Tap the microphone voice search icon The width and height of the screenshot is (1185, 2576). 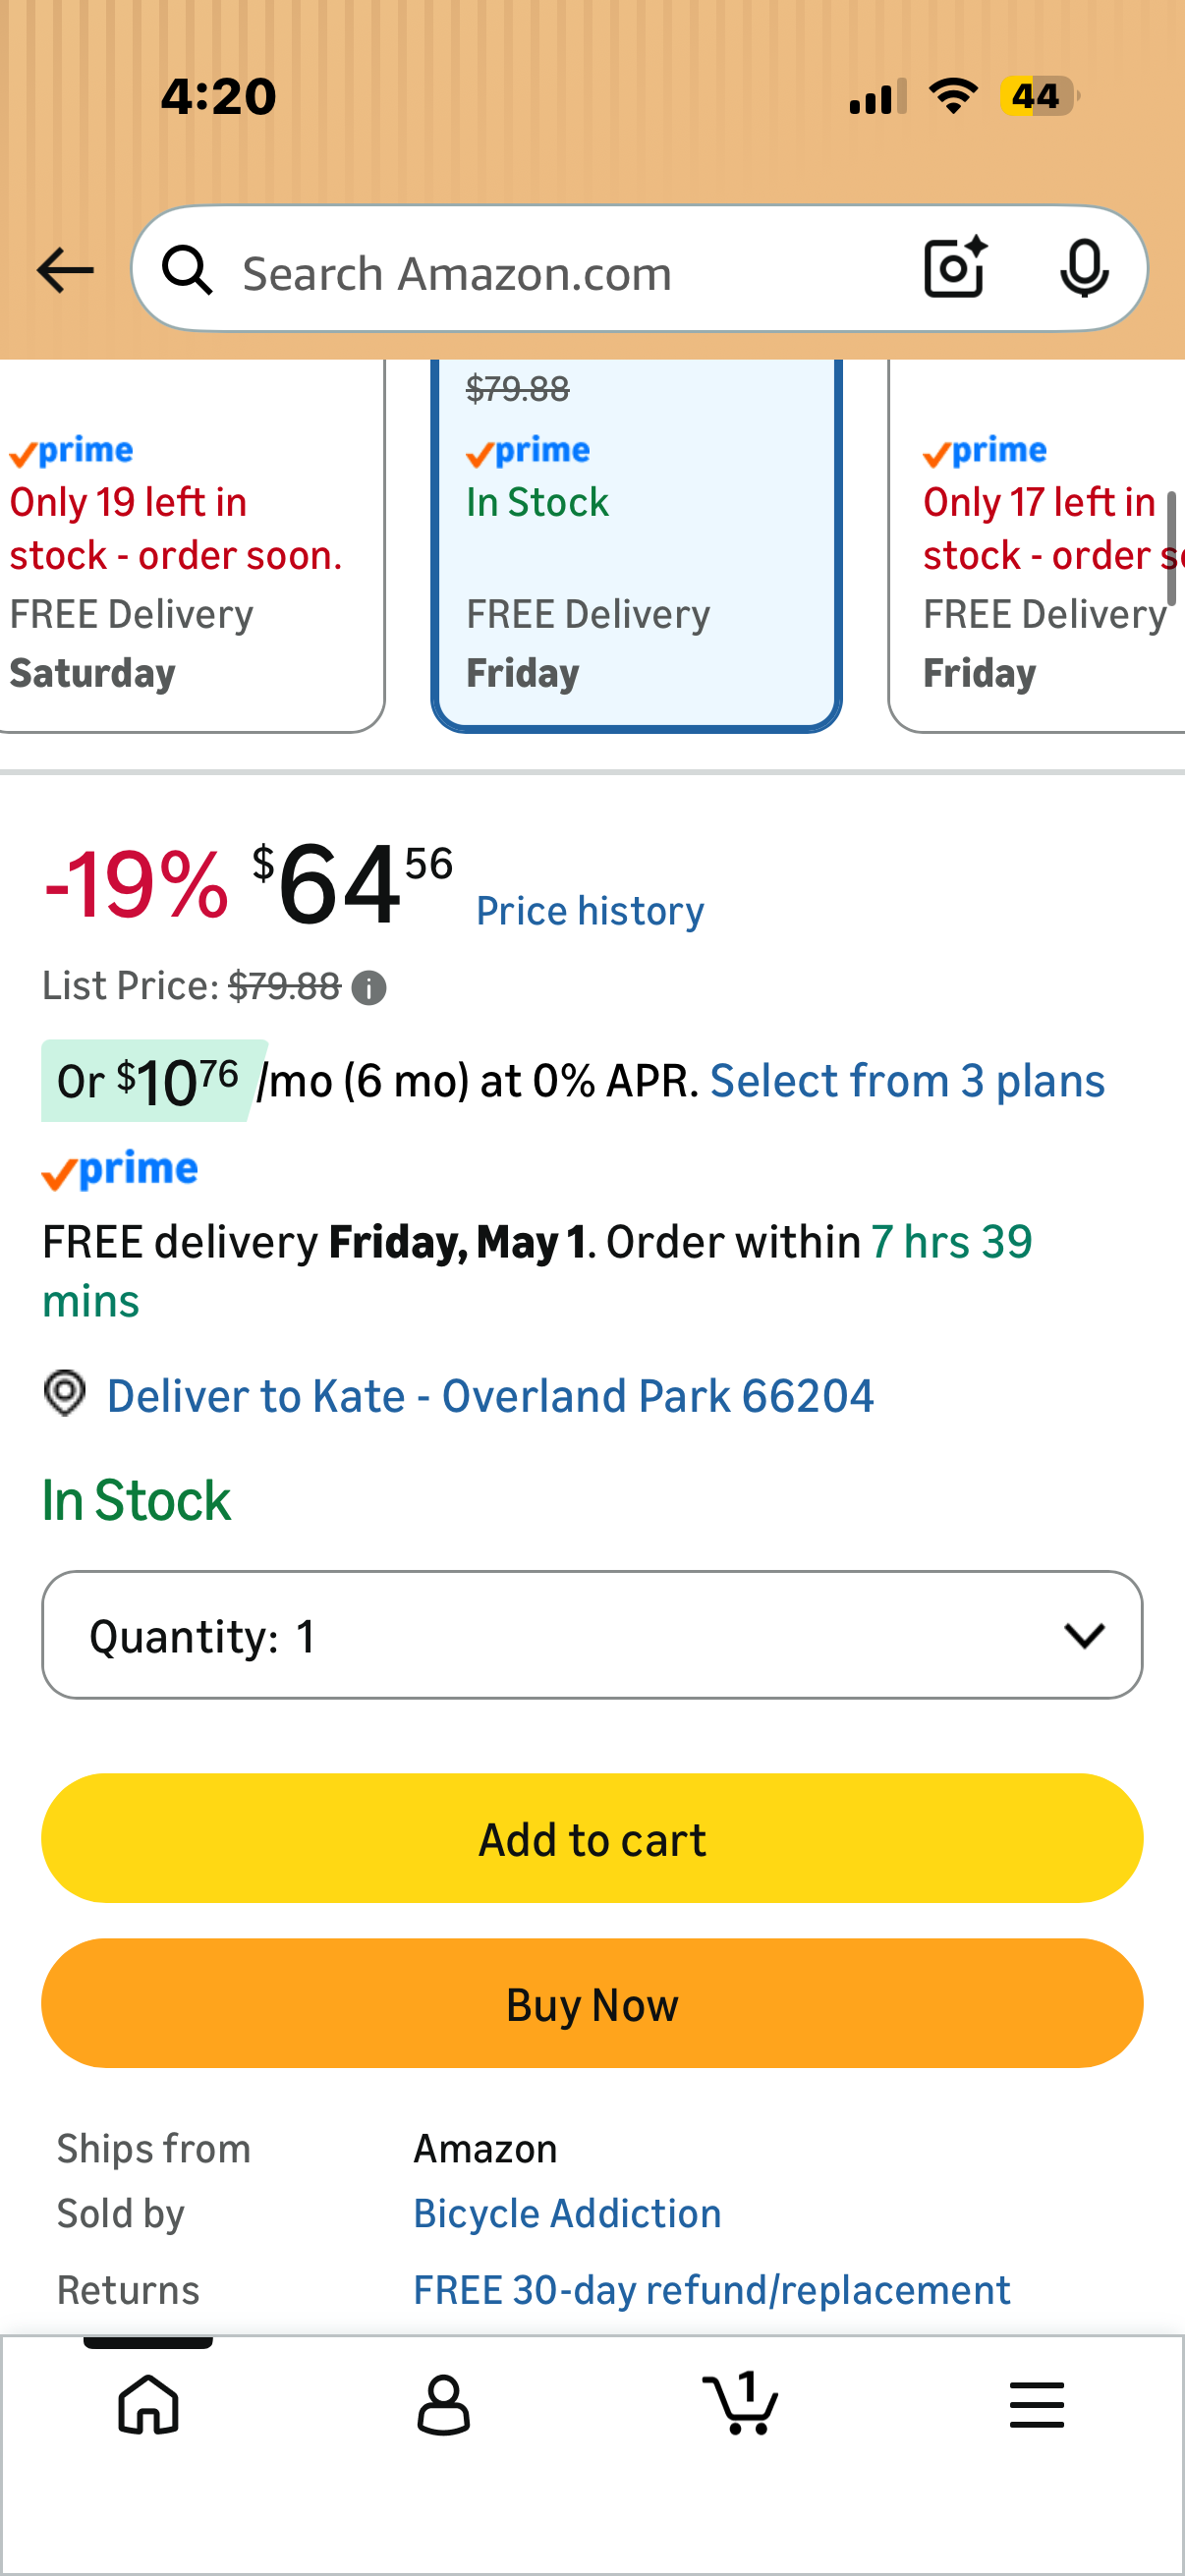pos(1083,270)
